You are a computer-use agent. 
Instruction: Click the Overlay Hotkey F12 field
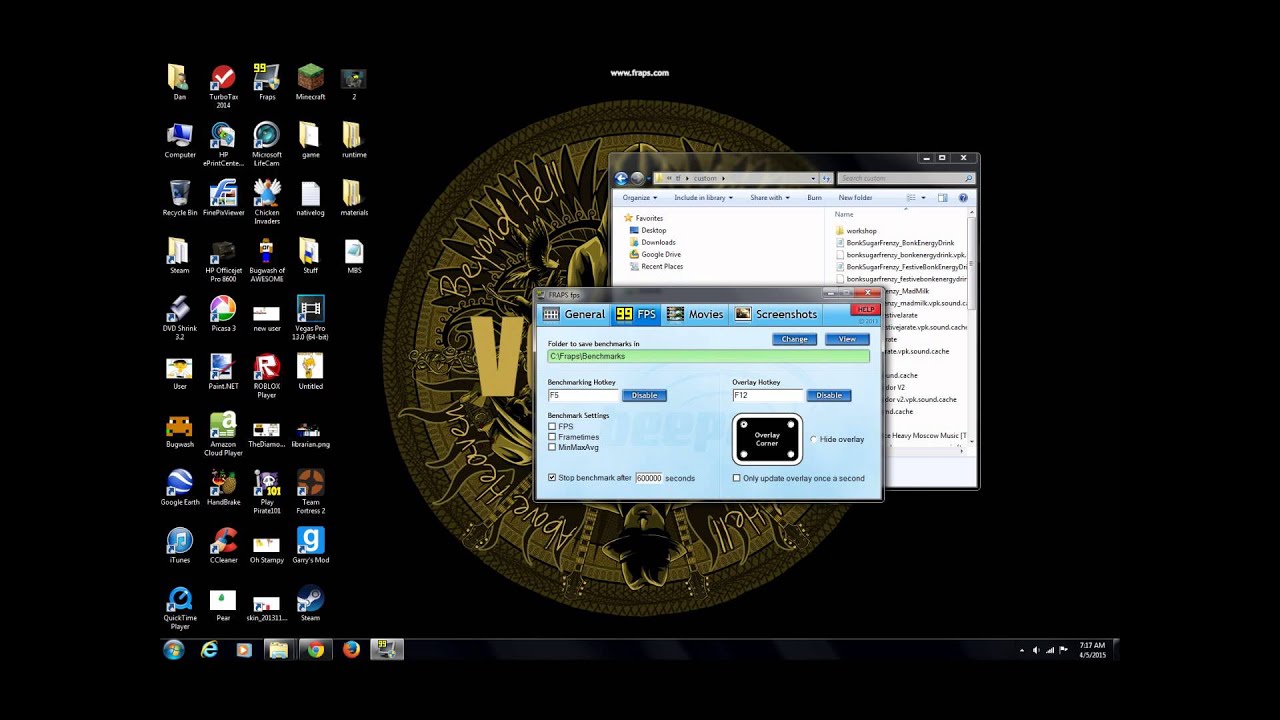[x=768, y=395]
